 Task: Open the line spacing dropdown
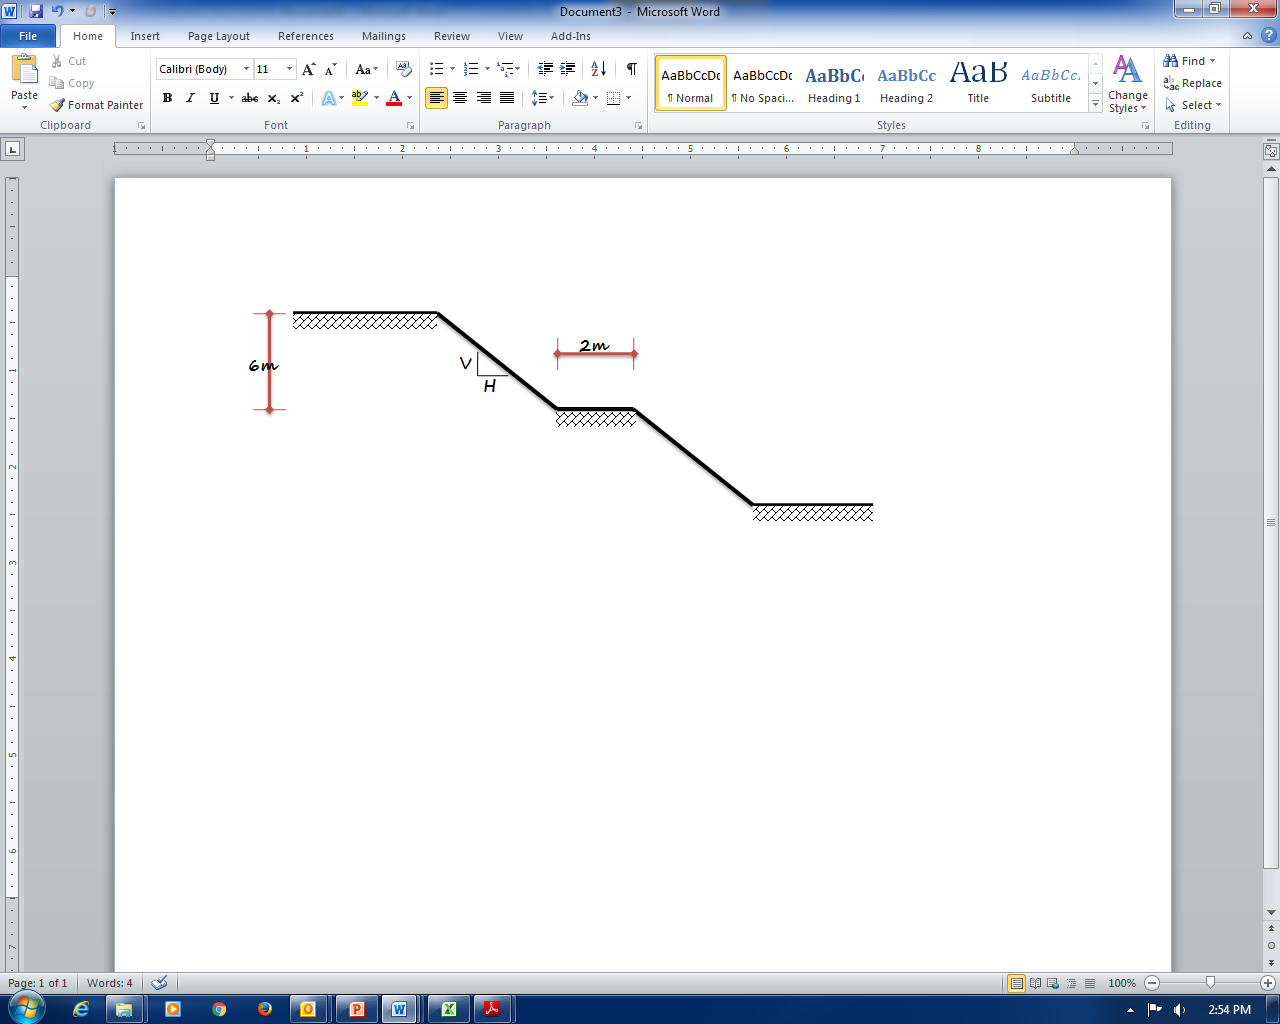pos(542,98)
